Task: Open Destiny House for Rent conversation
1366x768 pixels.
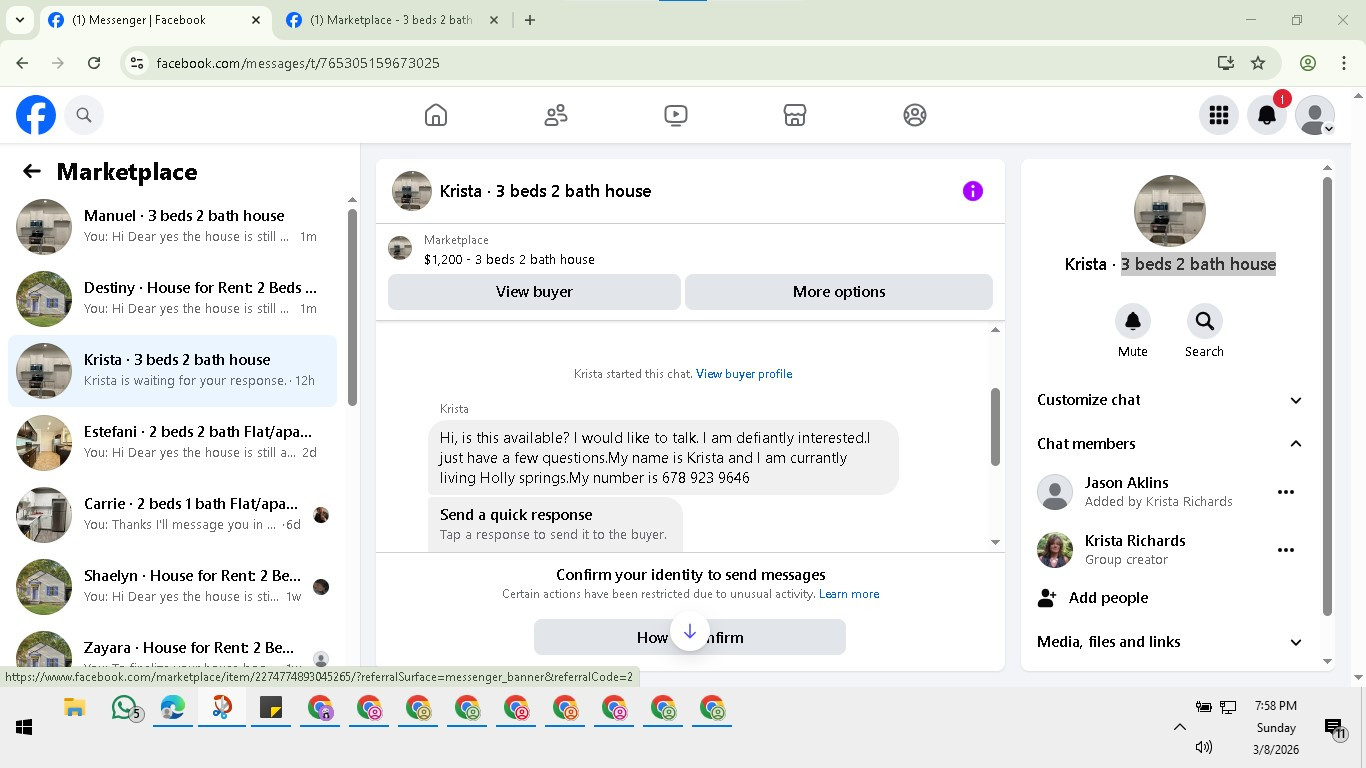Action: (172, 299)
